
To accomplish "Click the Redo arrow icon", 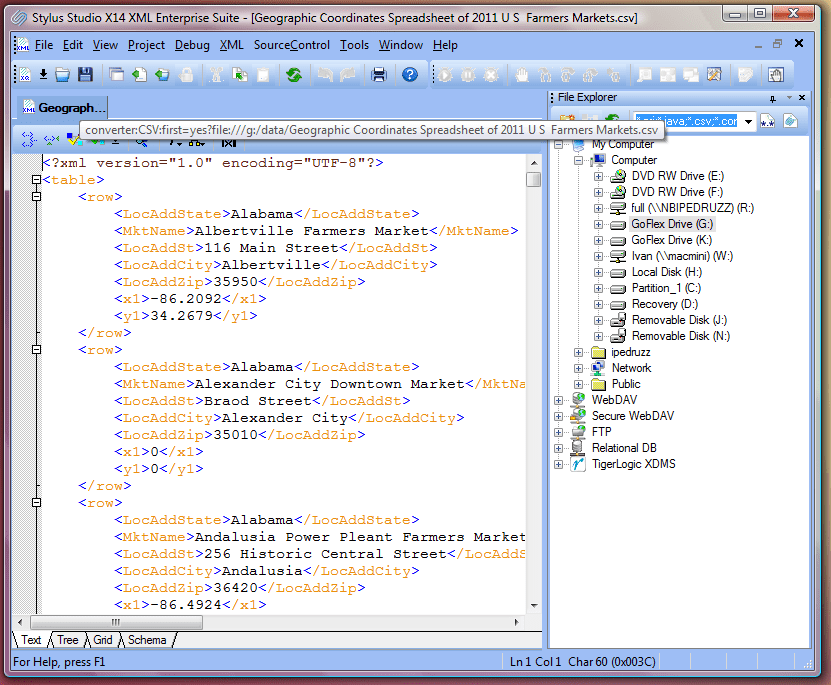I will (348, 75).
